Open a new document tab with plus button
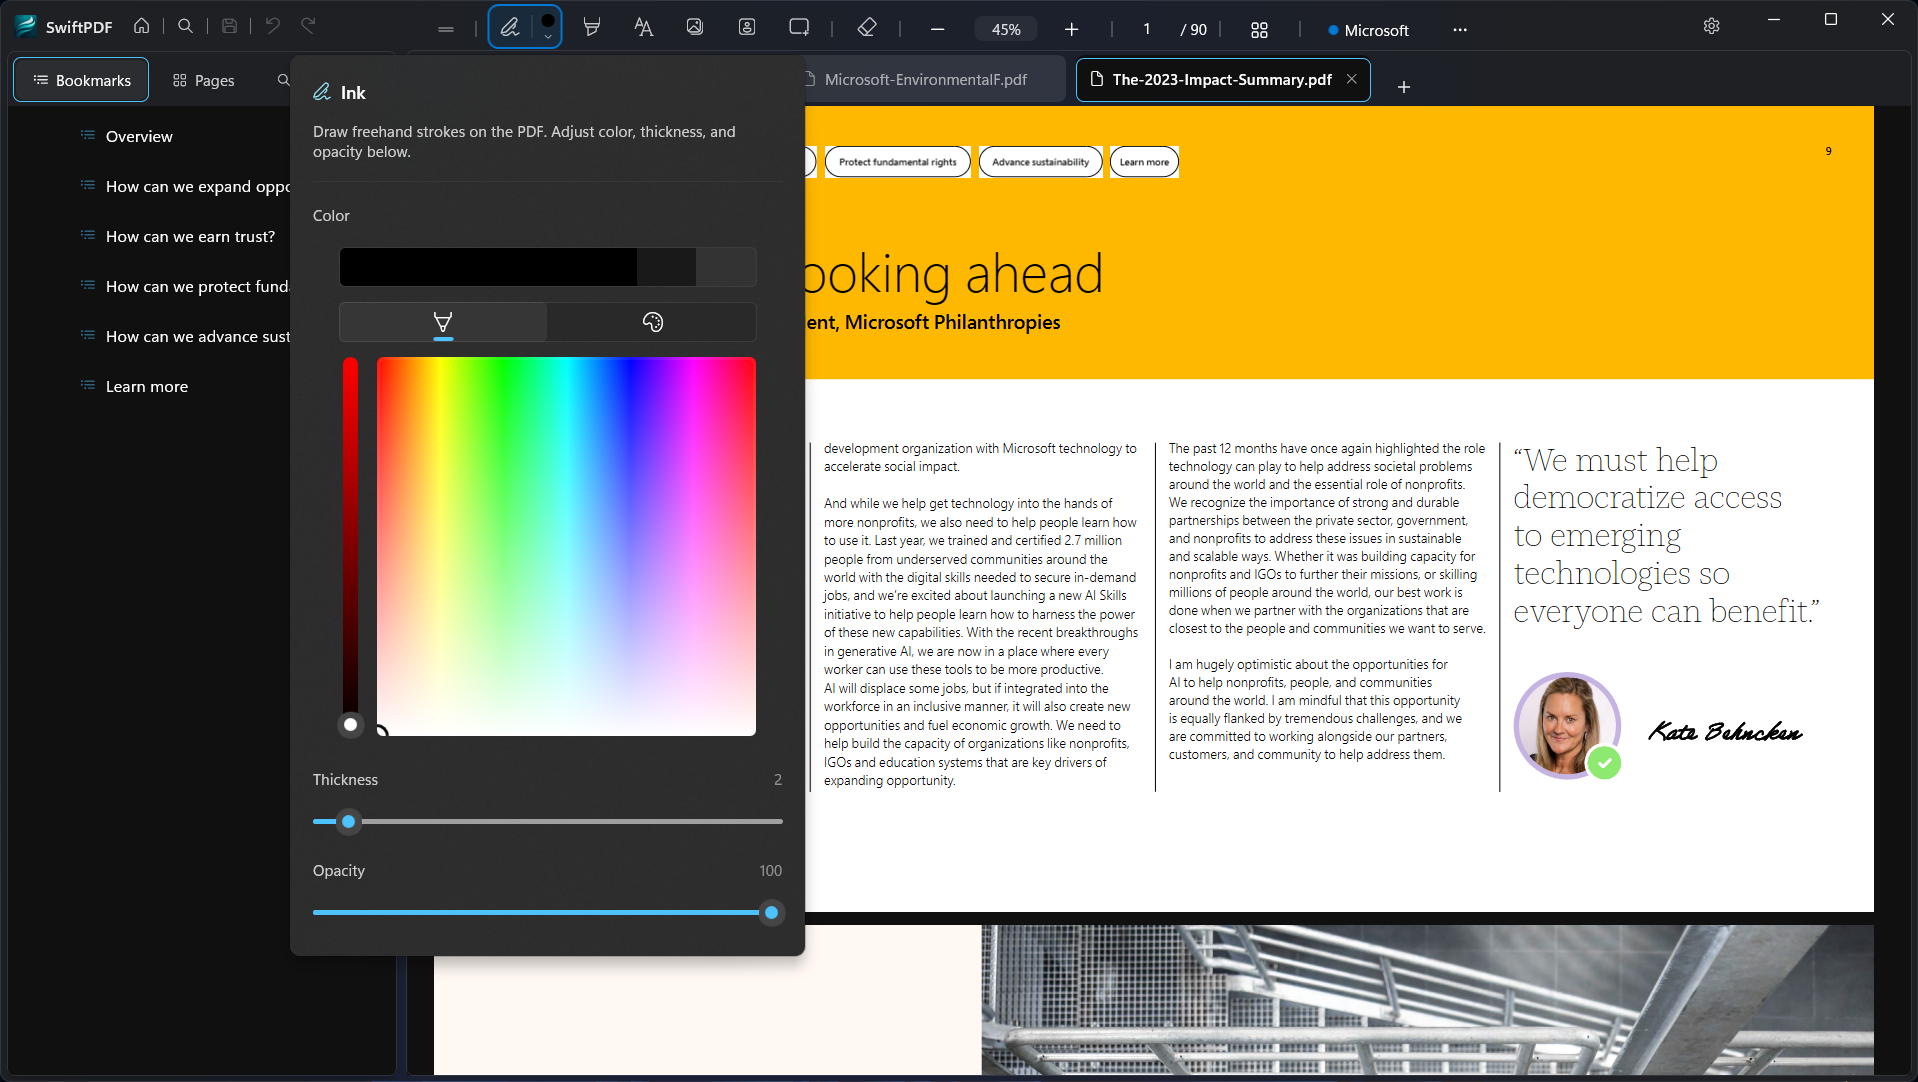Viewport: 1918px width, 1082px height. [1403, 87]
